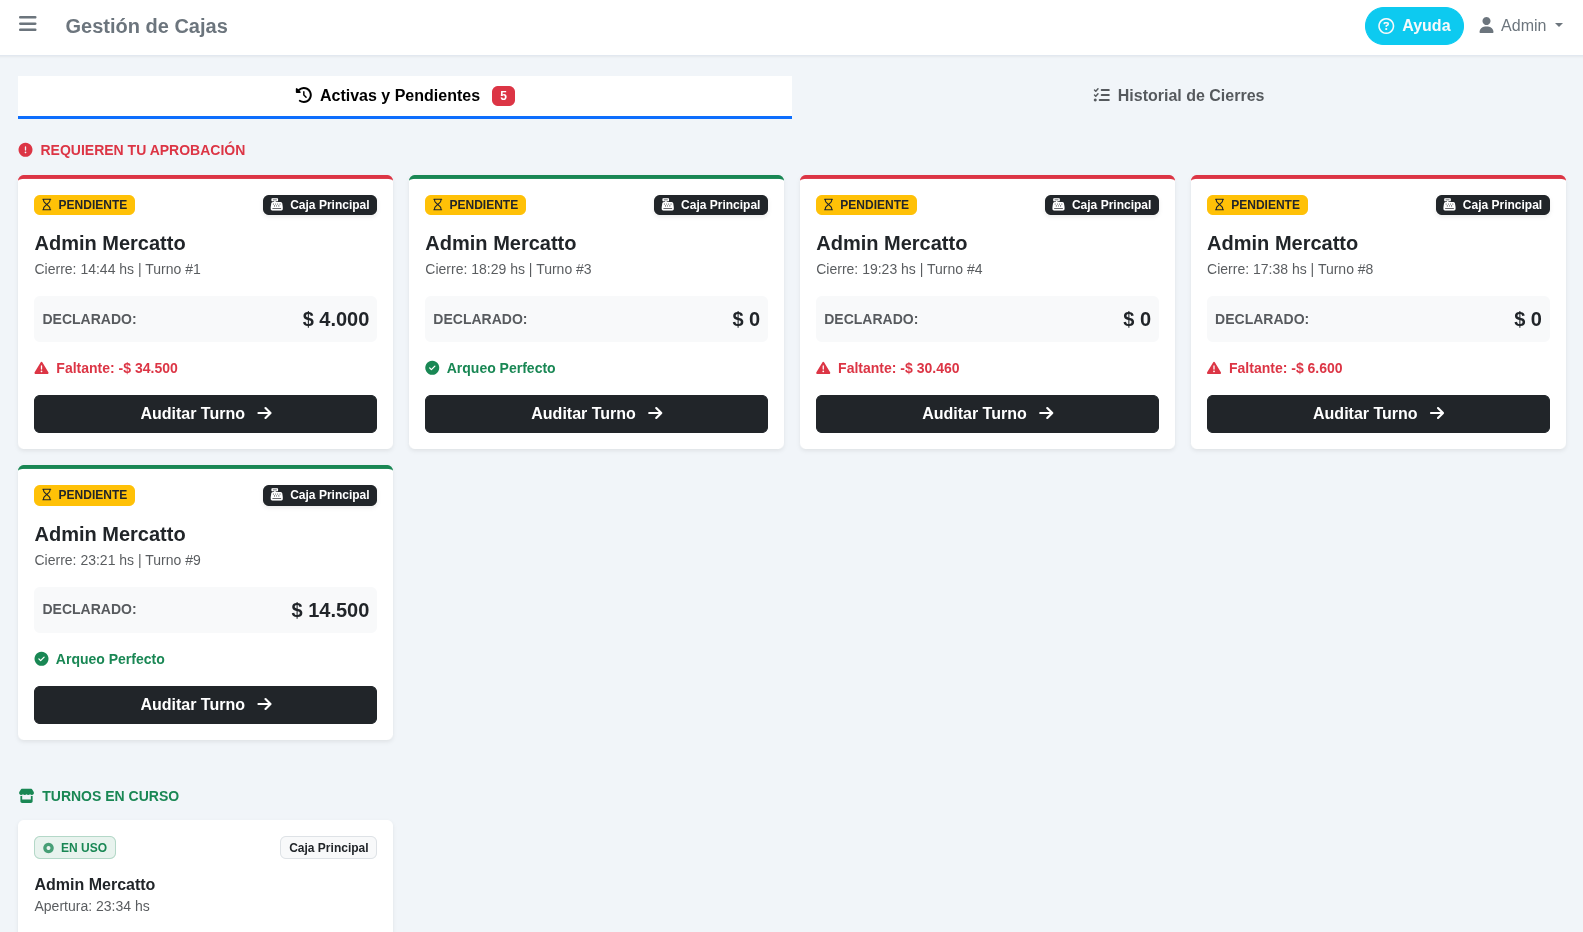This screenshot has width=1583, height=932.
Task: Click Caja Principal tag on Turno #8 card
Action: [1493, 205]
